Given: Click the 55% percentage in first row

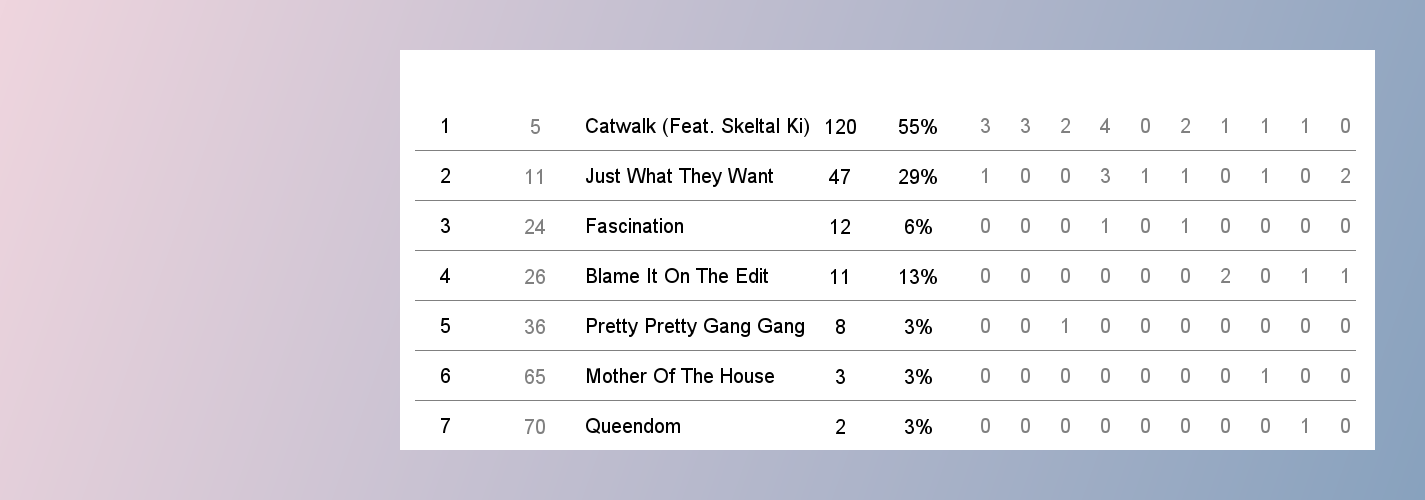Looking at the screenshot, I should point(917,127).
